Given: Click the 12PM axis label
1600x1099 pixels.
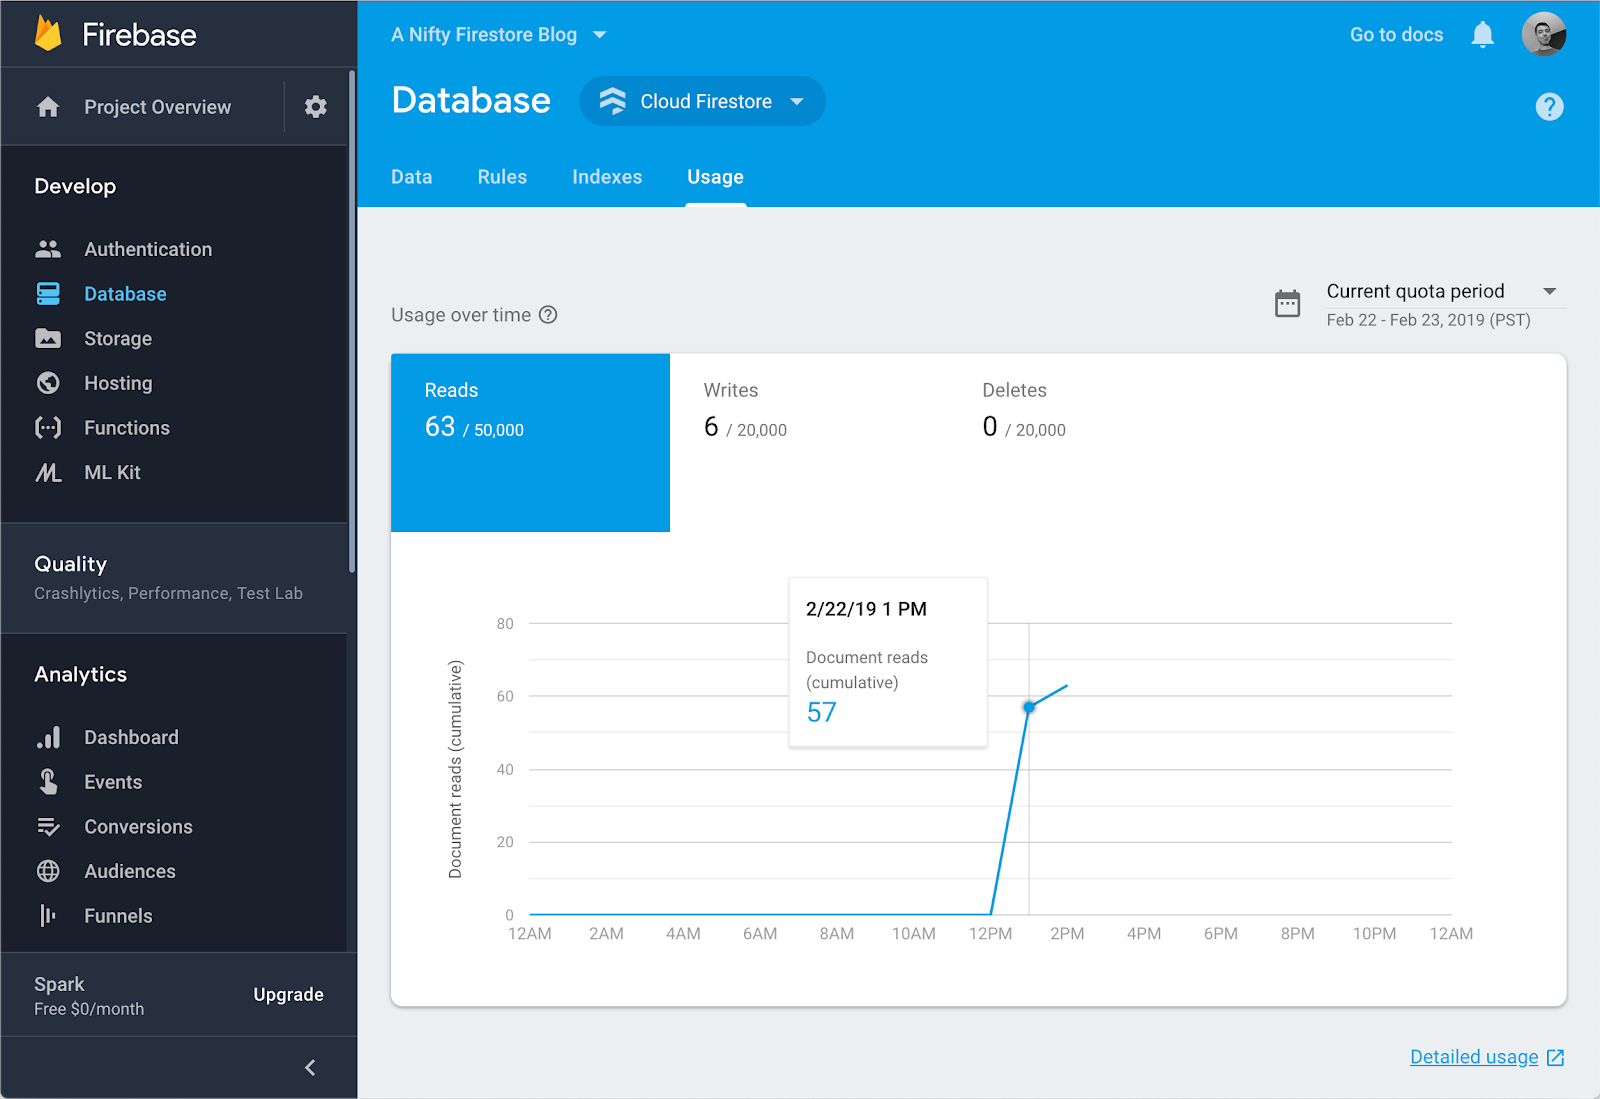Looking at the screenshot, I should point(990,933).
